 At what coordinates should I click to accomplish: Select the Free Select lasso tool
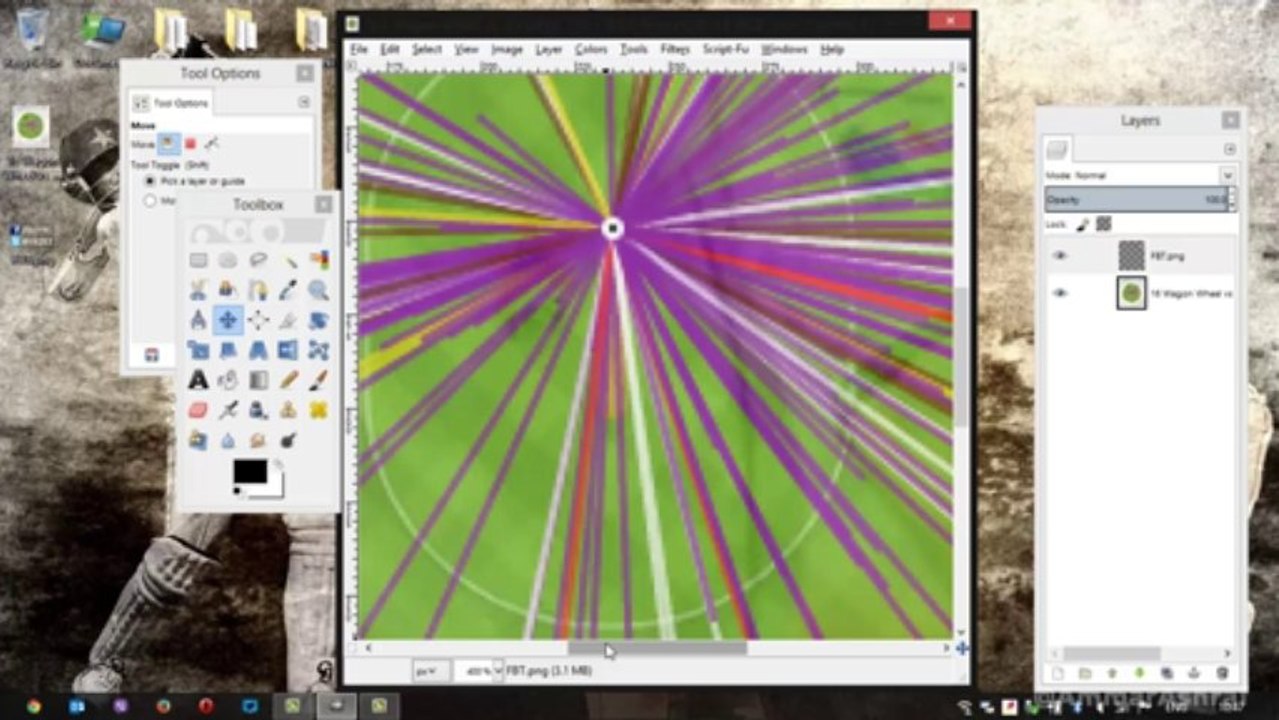pyautogui.click(x=258, y=260)
